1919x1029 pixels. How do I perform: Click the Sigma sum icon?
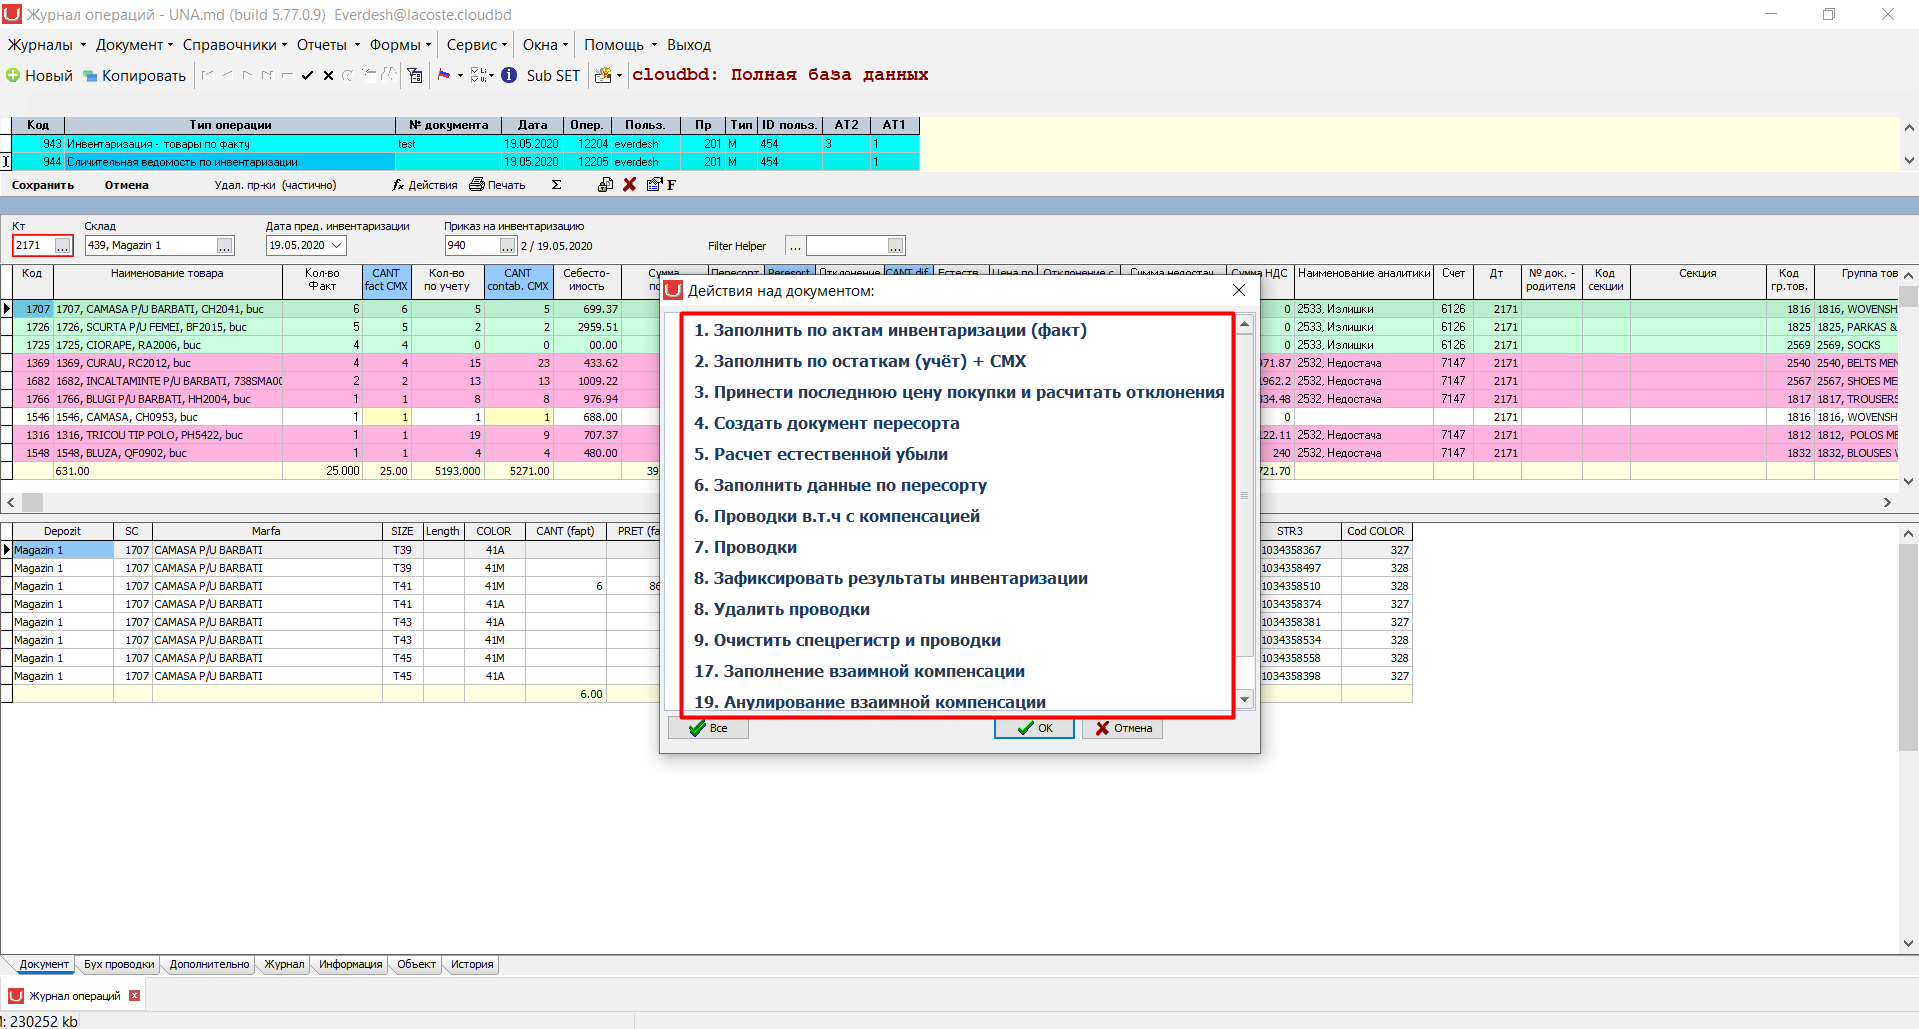556,185
